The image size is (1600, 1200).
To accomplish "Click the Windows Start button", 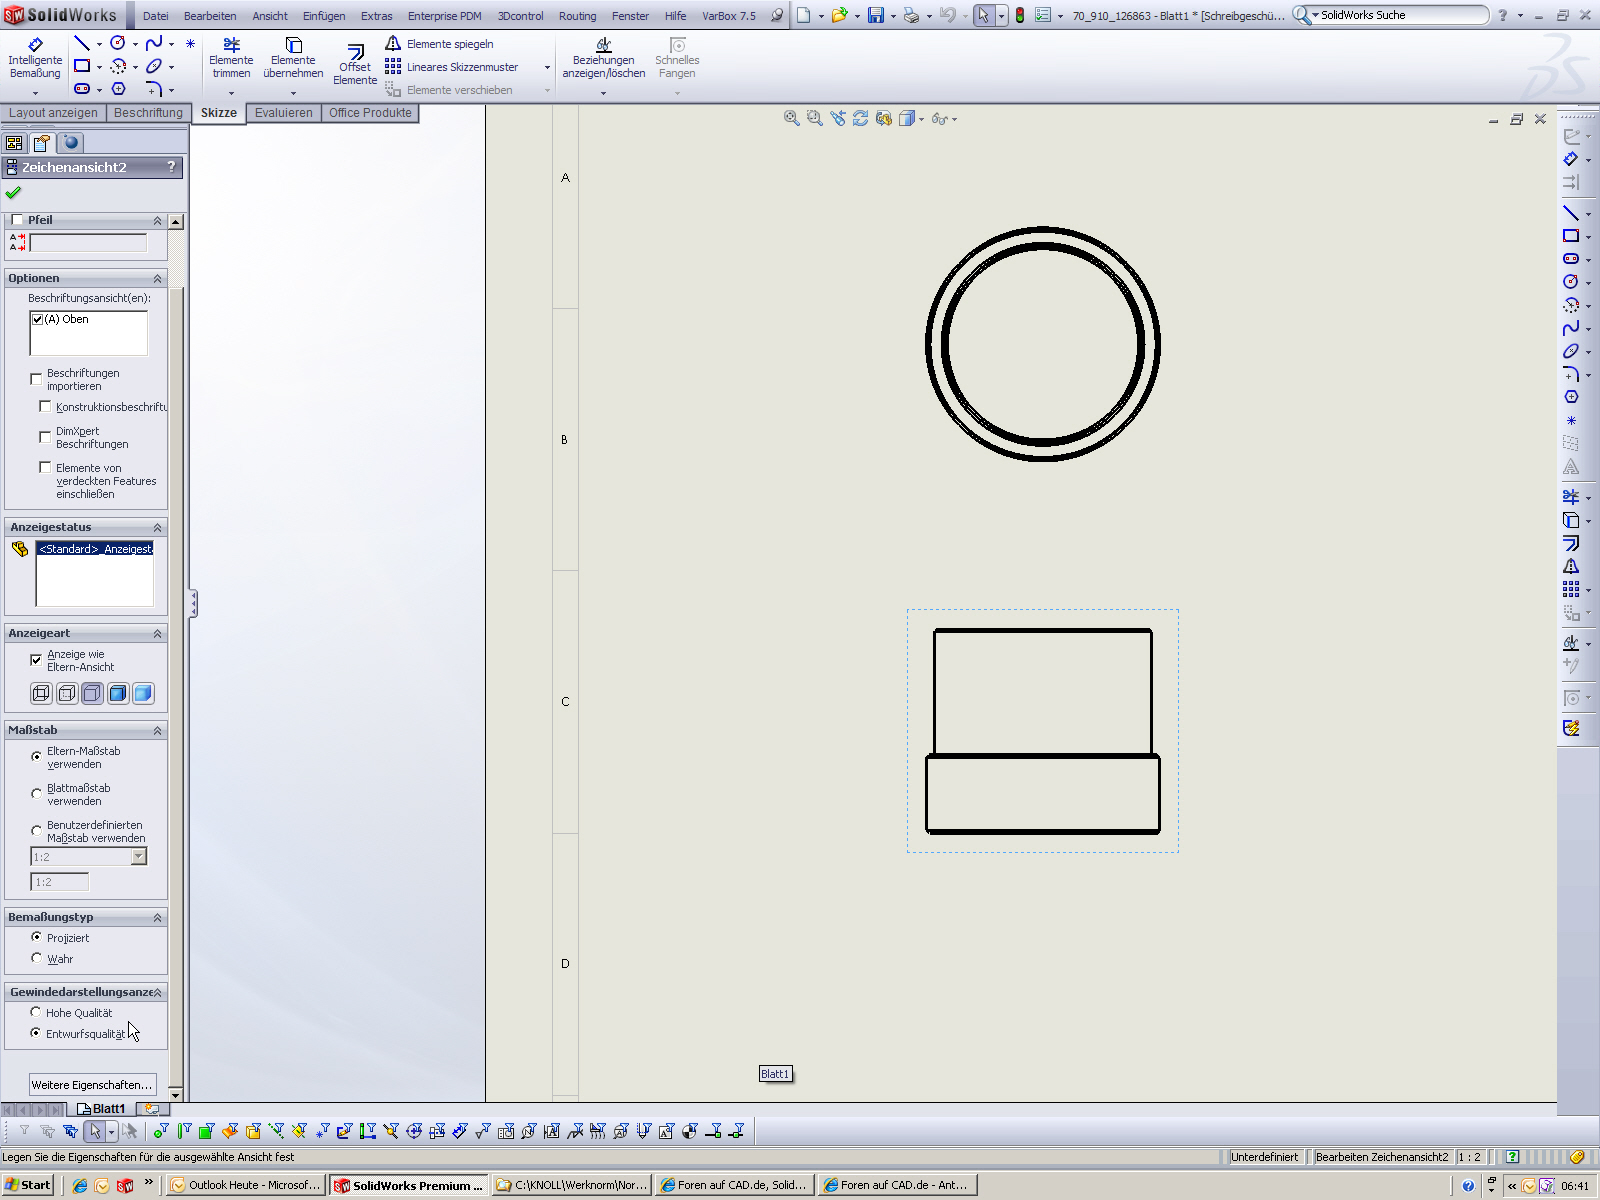I will click(28, 1185).
